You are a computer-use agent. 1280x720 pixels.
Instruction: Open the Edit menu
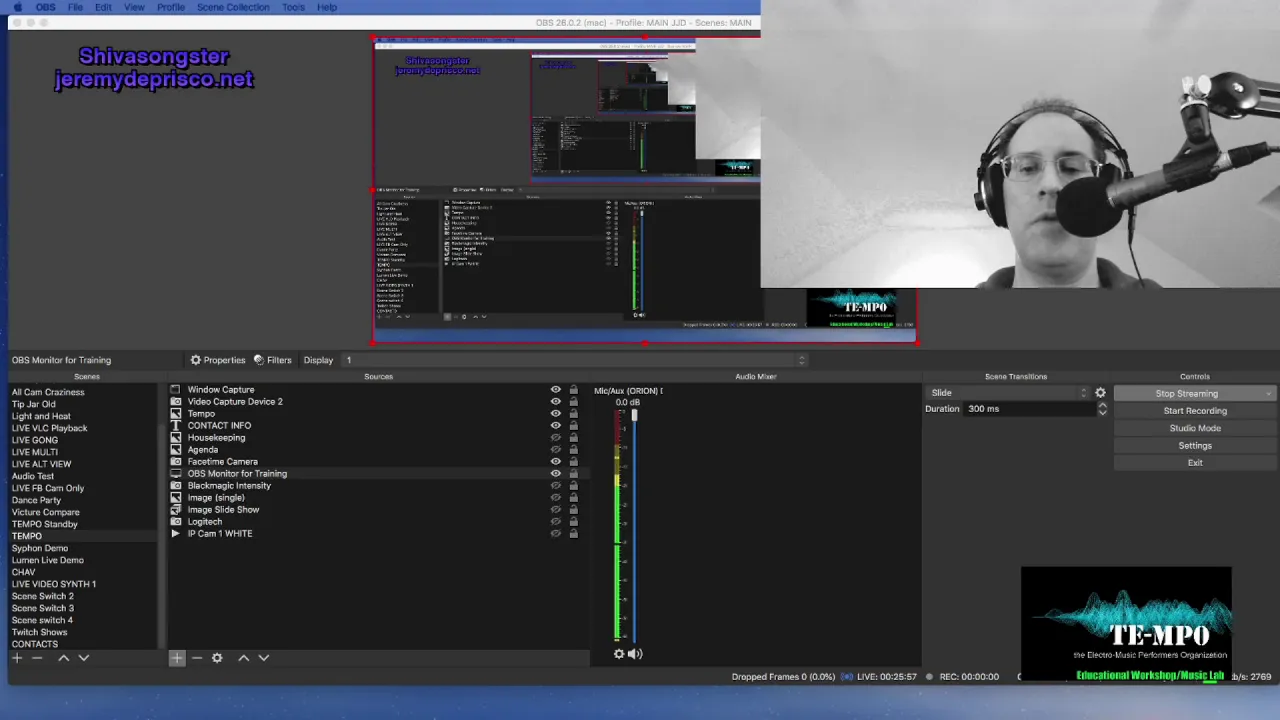103,7
